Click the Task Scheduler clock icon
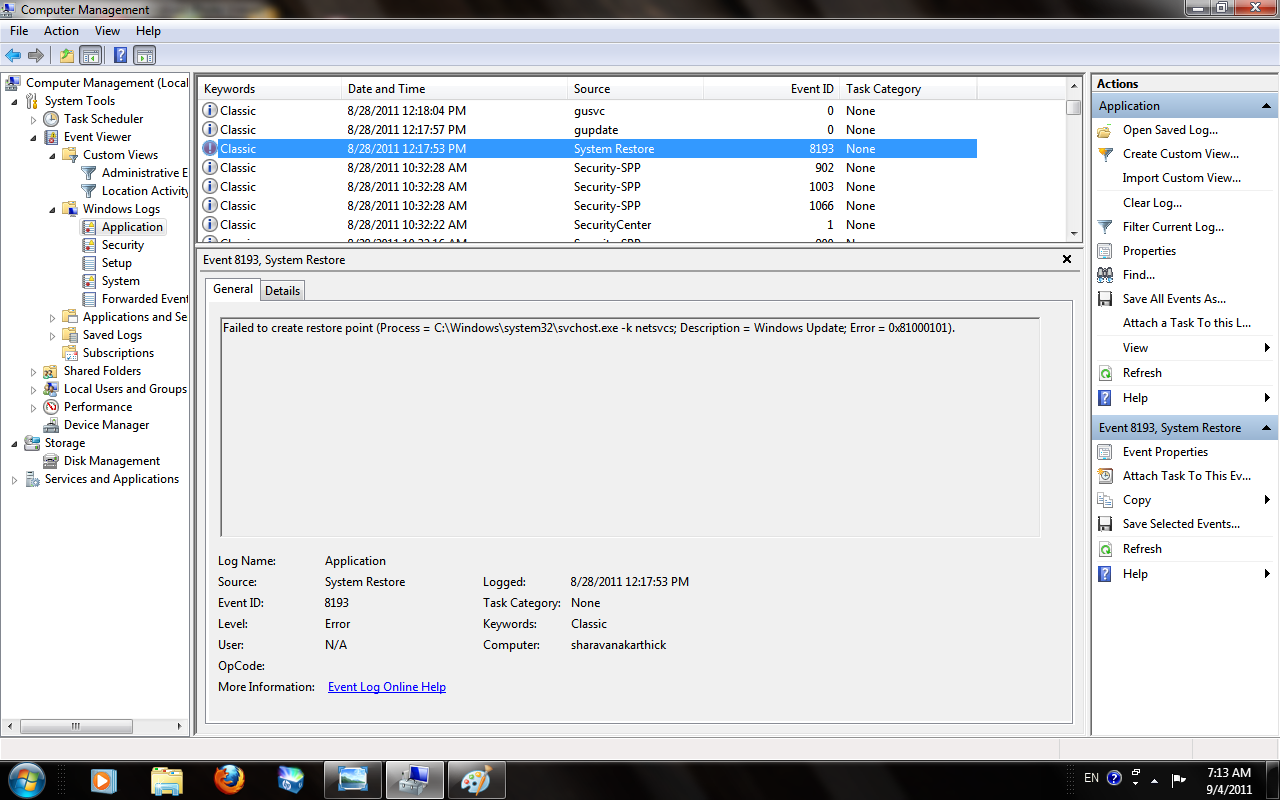The height and width of the screenshot is (800, 1280). (x=51, y=119)
